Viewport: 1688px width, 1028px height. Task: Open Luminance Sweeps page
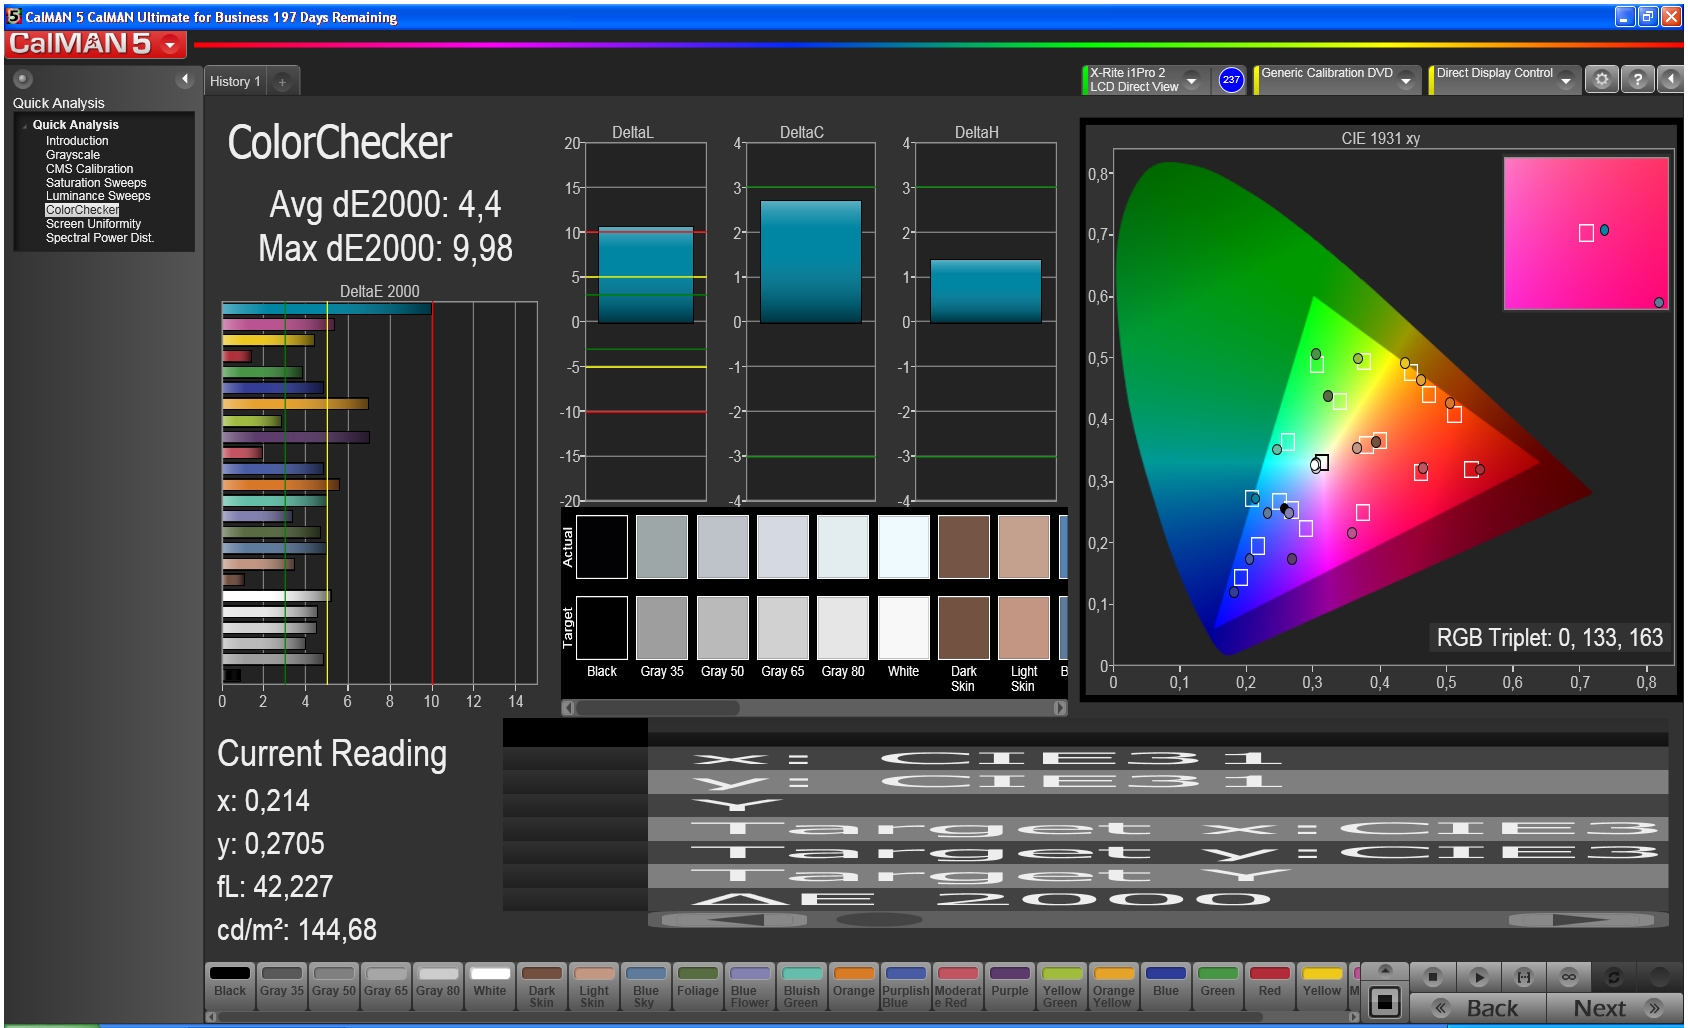98,196
